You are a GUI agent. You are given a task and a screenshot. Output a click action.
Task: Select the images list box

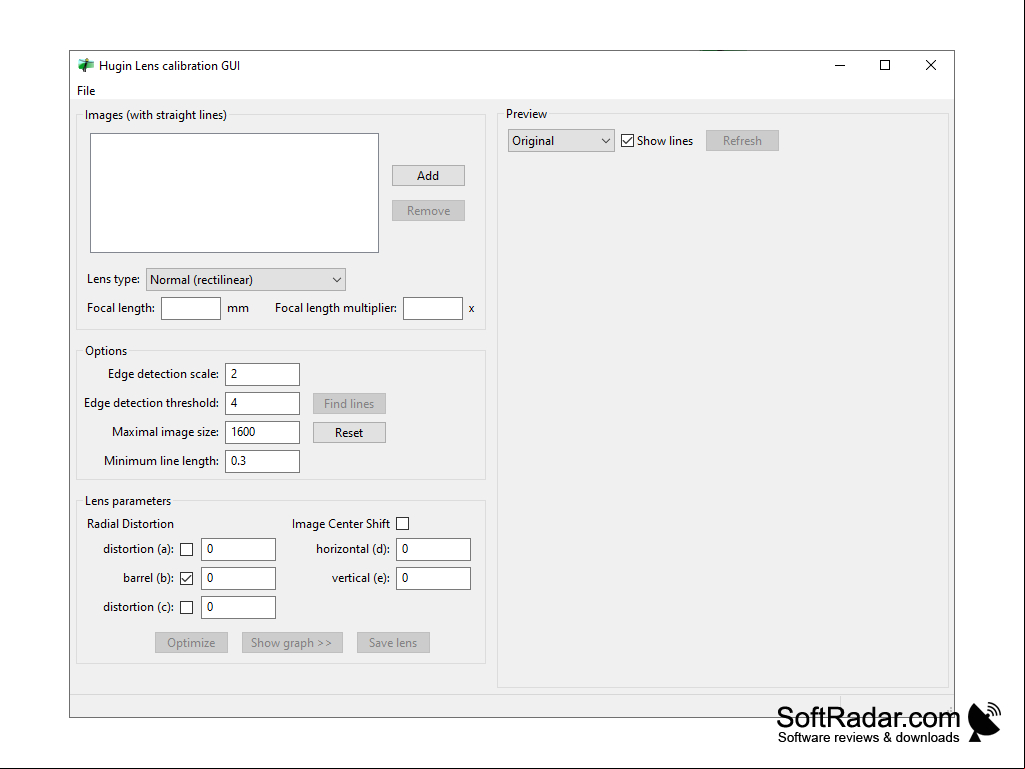point(235,193)
